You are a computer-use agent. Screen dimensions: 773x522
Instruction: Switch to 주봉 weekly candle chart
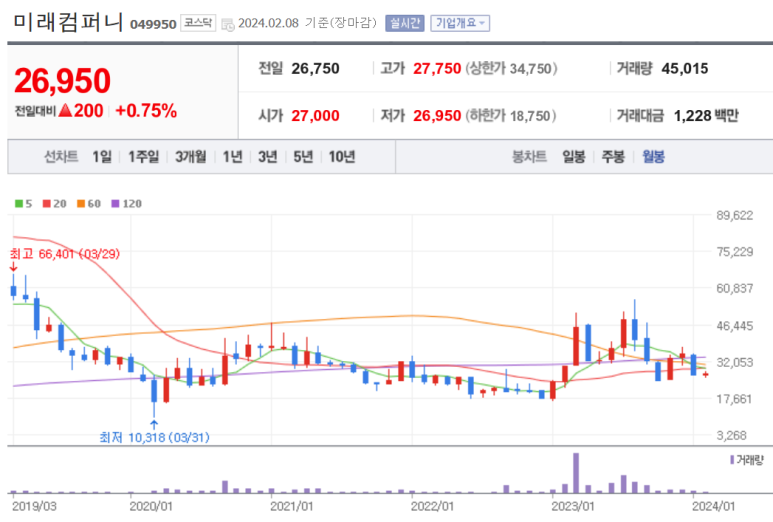613,157
